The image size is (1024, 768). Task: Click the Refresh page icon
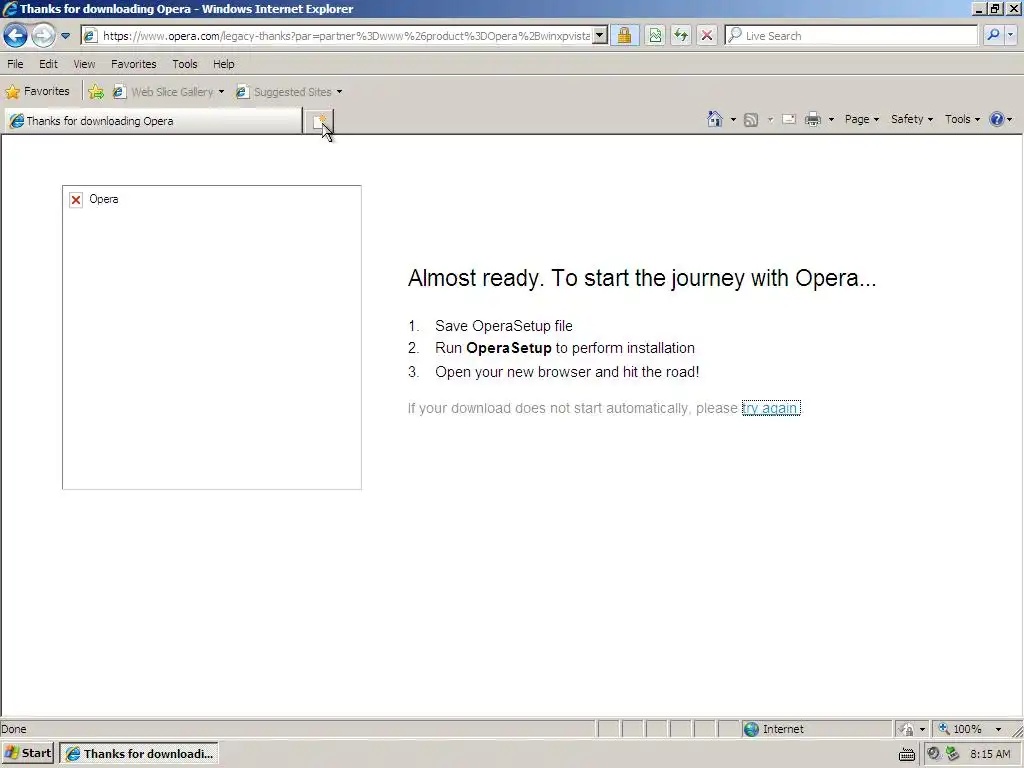pyautogui.click(x=680, y=36)
